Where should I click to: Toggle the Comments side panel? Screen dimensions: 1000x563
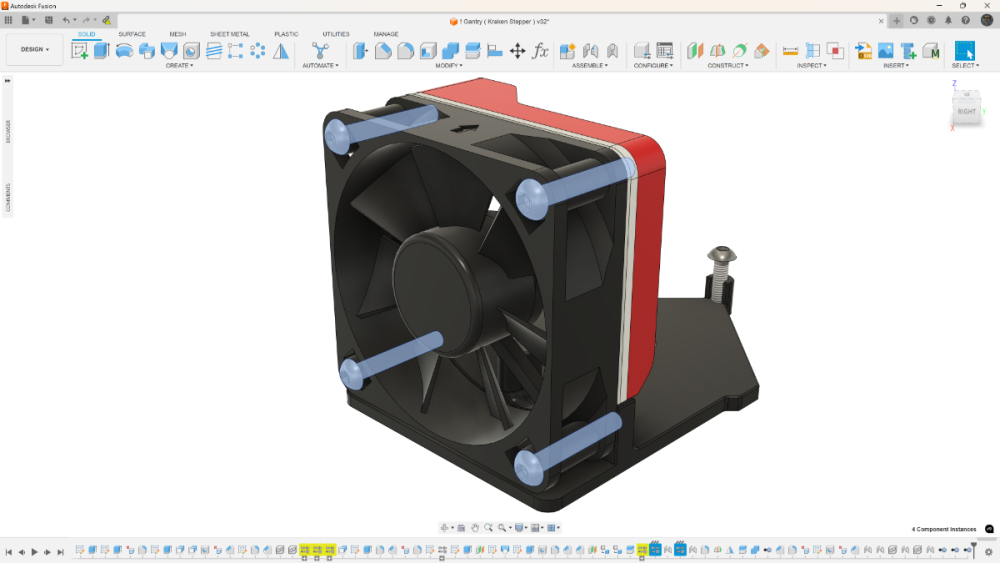8,197
